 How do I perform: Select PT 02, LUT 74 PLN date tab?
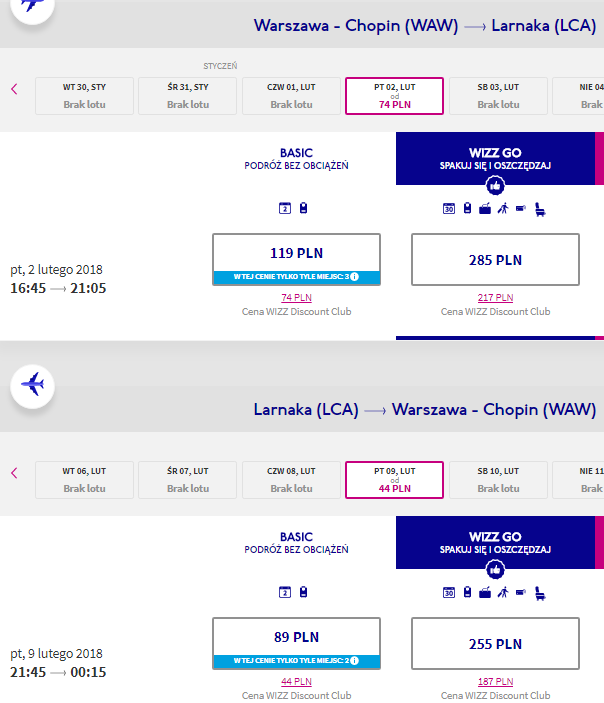[394, 96]
